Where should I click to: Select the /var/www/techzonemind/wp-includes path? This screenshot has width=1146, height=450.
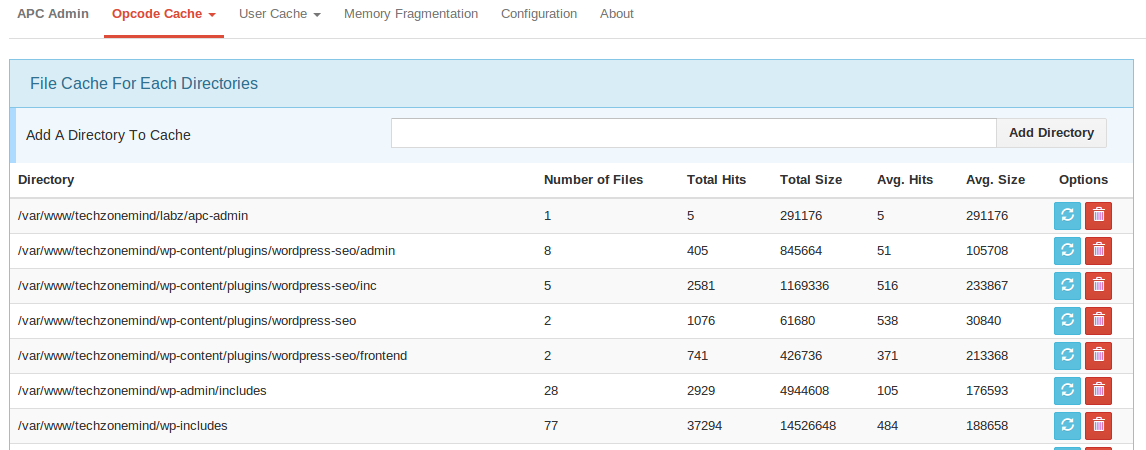[123, 426]
